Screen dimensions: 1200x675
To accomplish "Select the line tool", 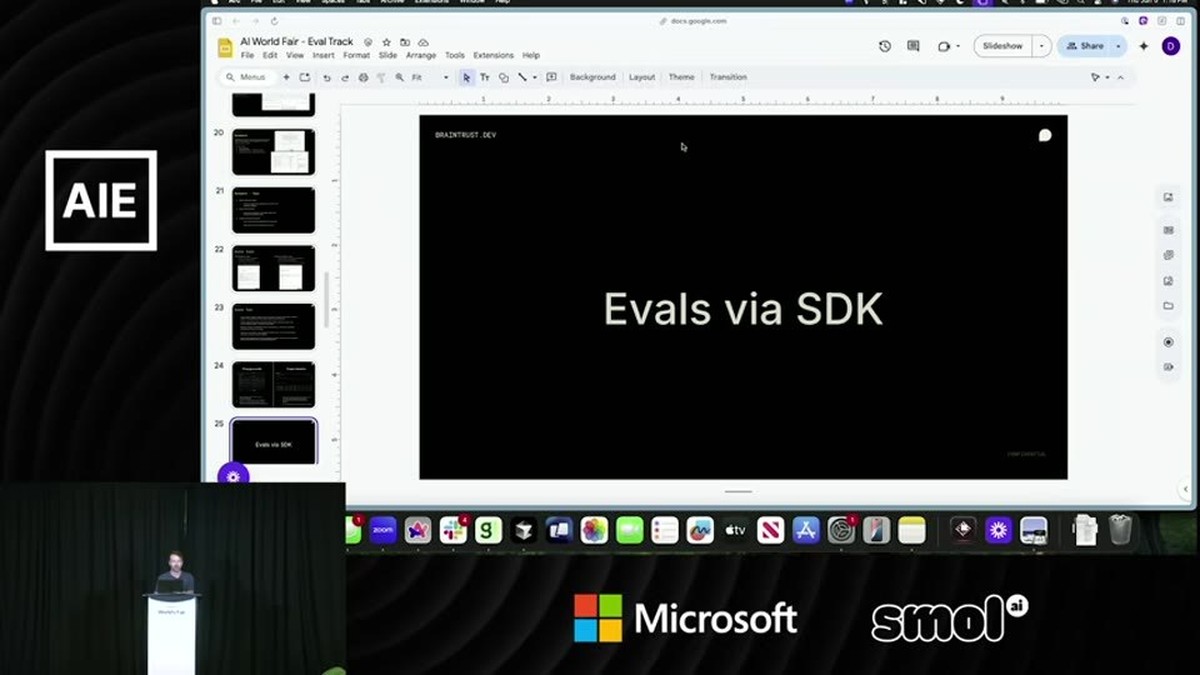I will tap(522, 77).
